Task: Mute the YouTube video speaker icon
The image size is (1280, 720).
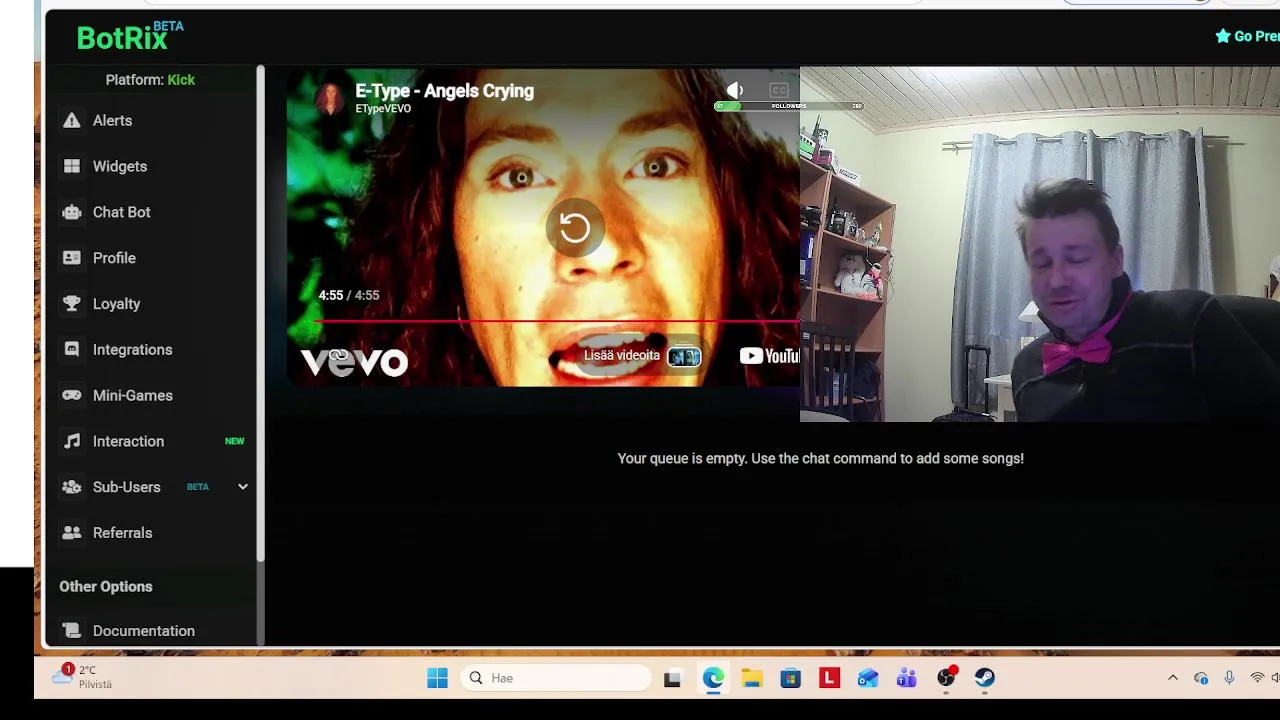Action: (x=735, y=91)
